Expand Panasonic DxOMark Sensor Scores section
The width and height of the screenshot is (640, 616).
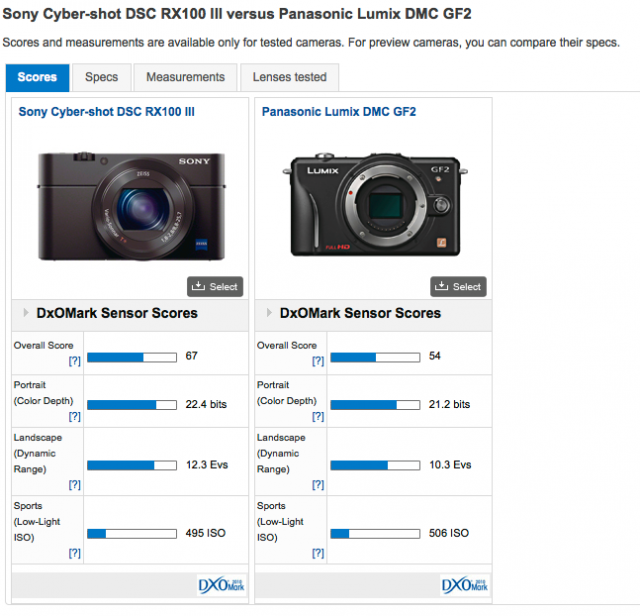[x=269, y=313]
